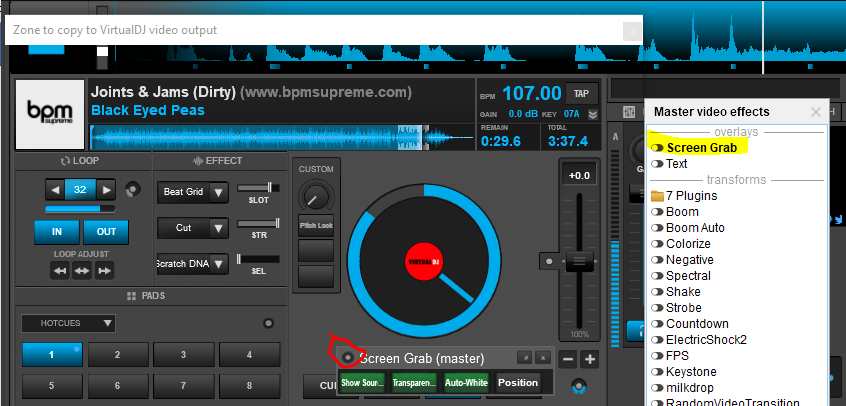Enable the Boom Auto video effect
The image size is (846, 406).
pos(657,228)
